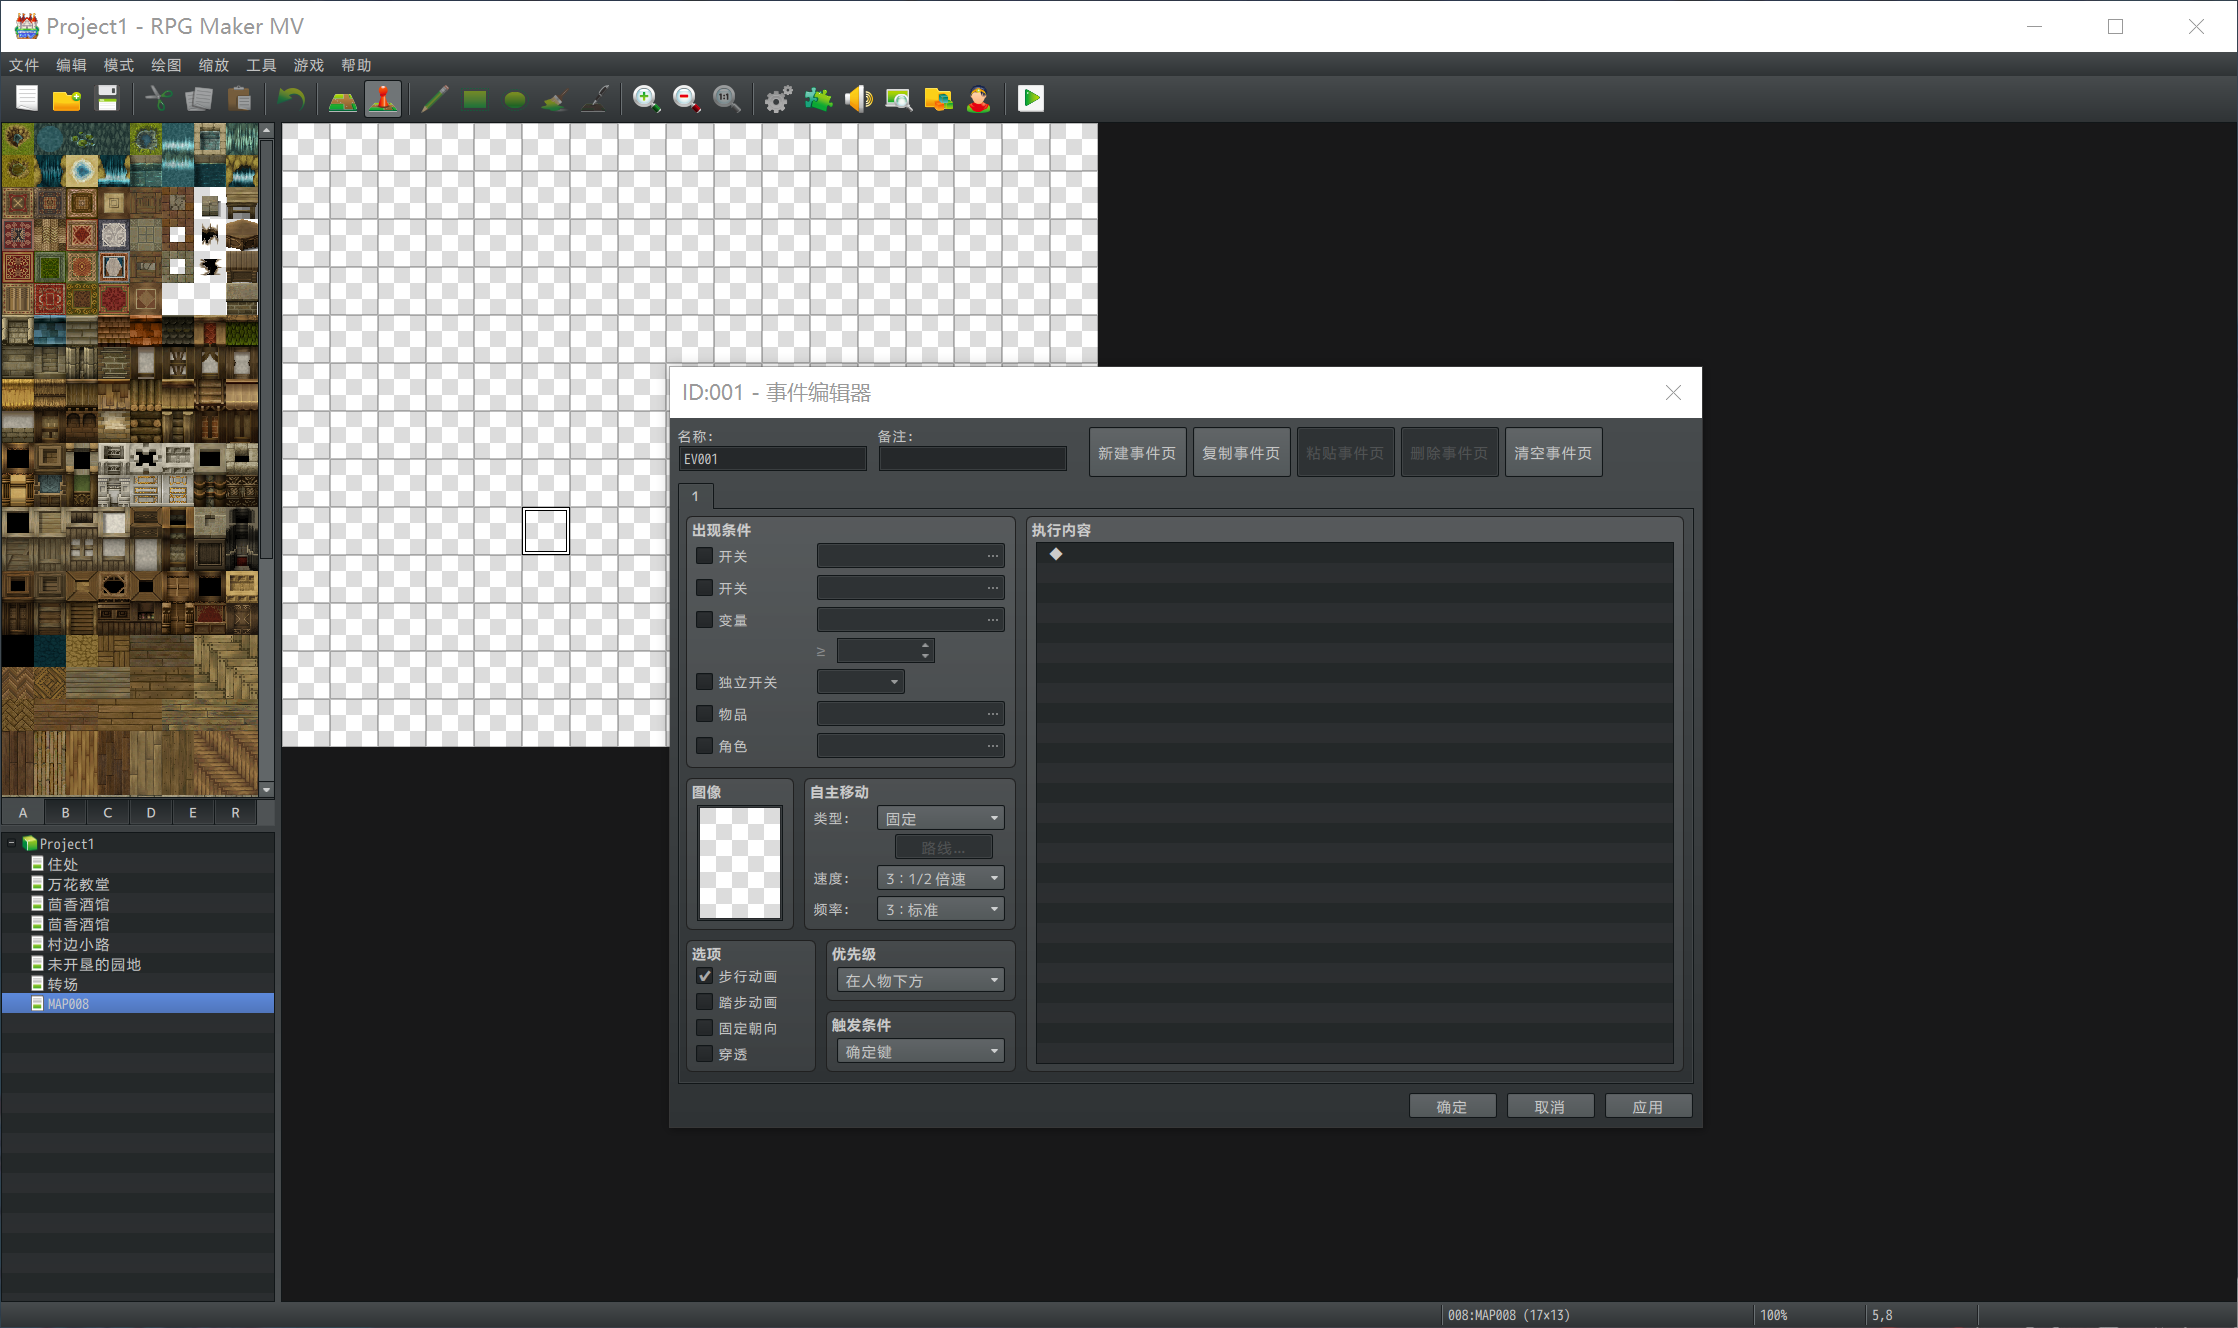
Task: Click the Open Project folder icon
Action: pyautogui.click(x=67, y=99)
